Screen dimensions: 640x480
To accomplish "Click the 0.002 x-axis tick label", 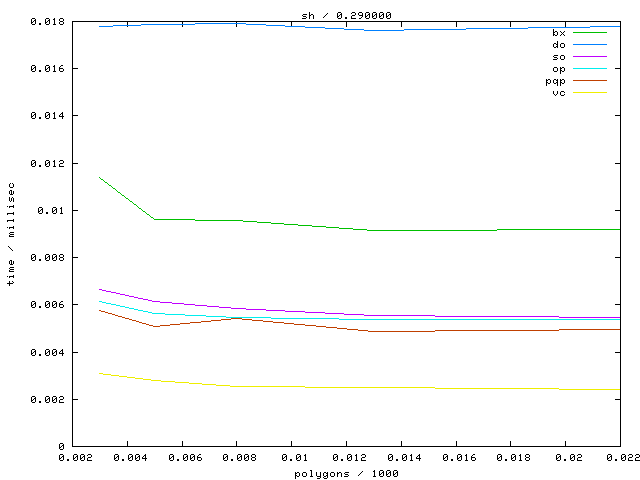I will [72, 458].
